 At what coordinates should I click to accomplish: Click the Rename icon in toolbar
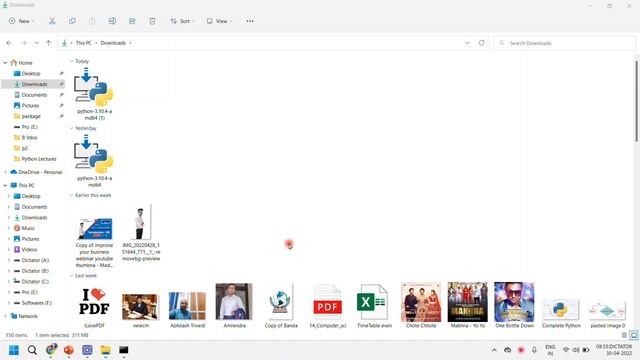point(112,21)
